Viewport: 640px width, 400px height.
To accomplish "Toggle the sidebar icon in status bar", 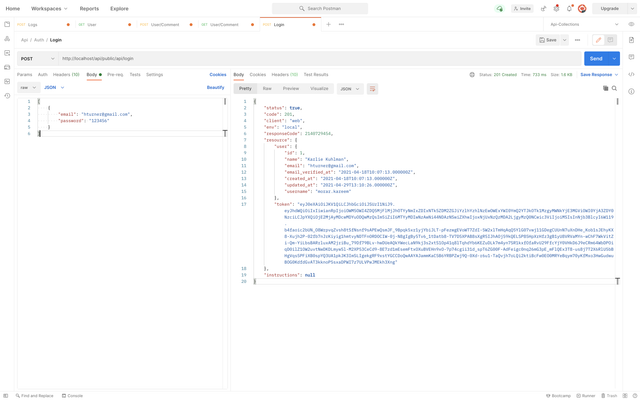I will [6, 396].
